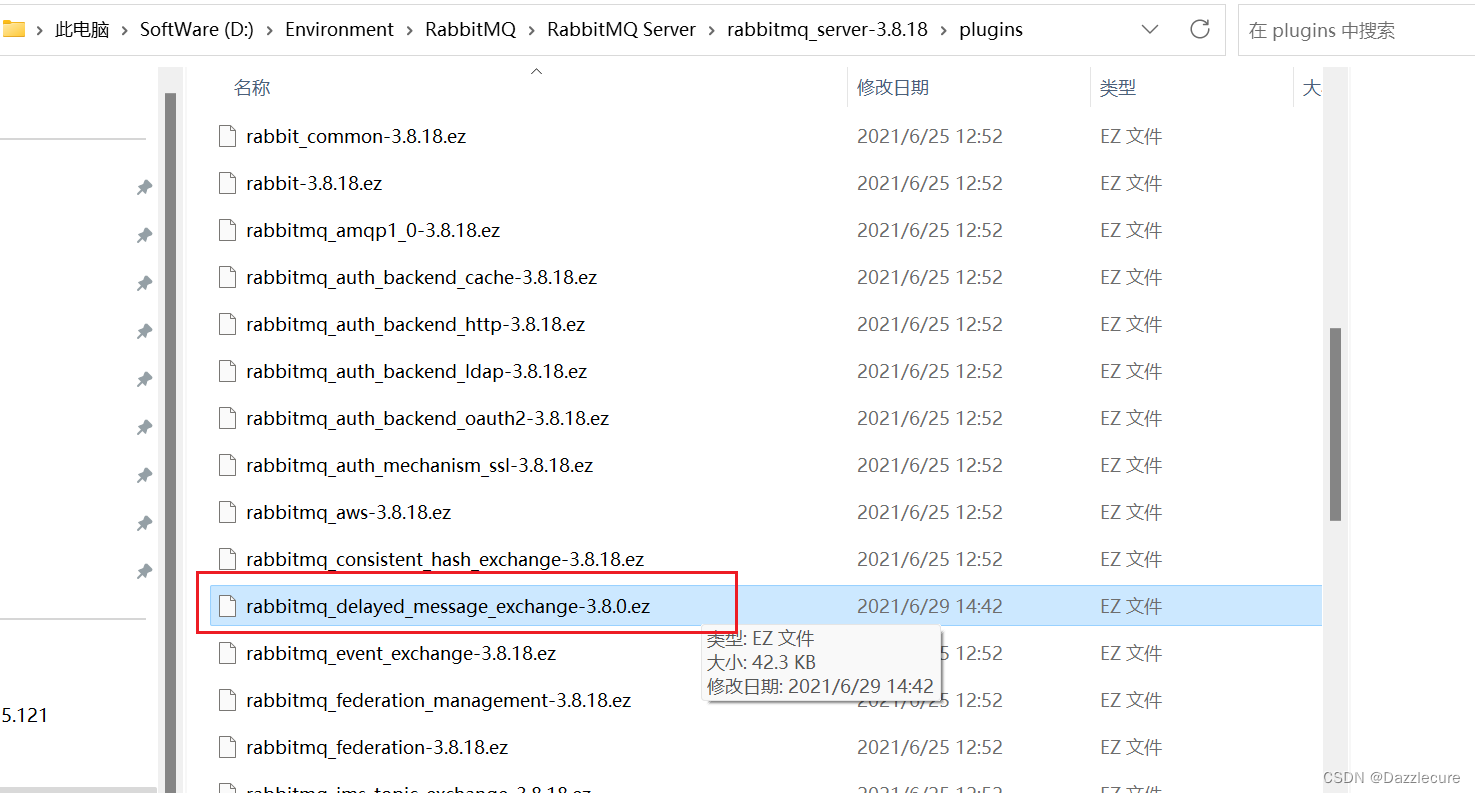Click EZ 文件 type of rabbitmq_delayed_message_exchange row

pos(1131,606)
